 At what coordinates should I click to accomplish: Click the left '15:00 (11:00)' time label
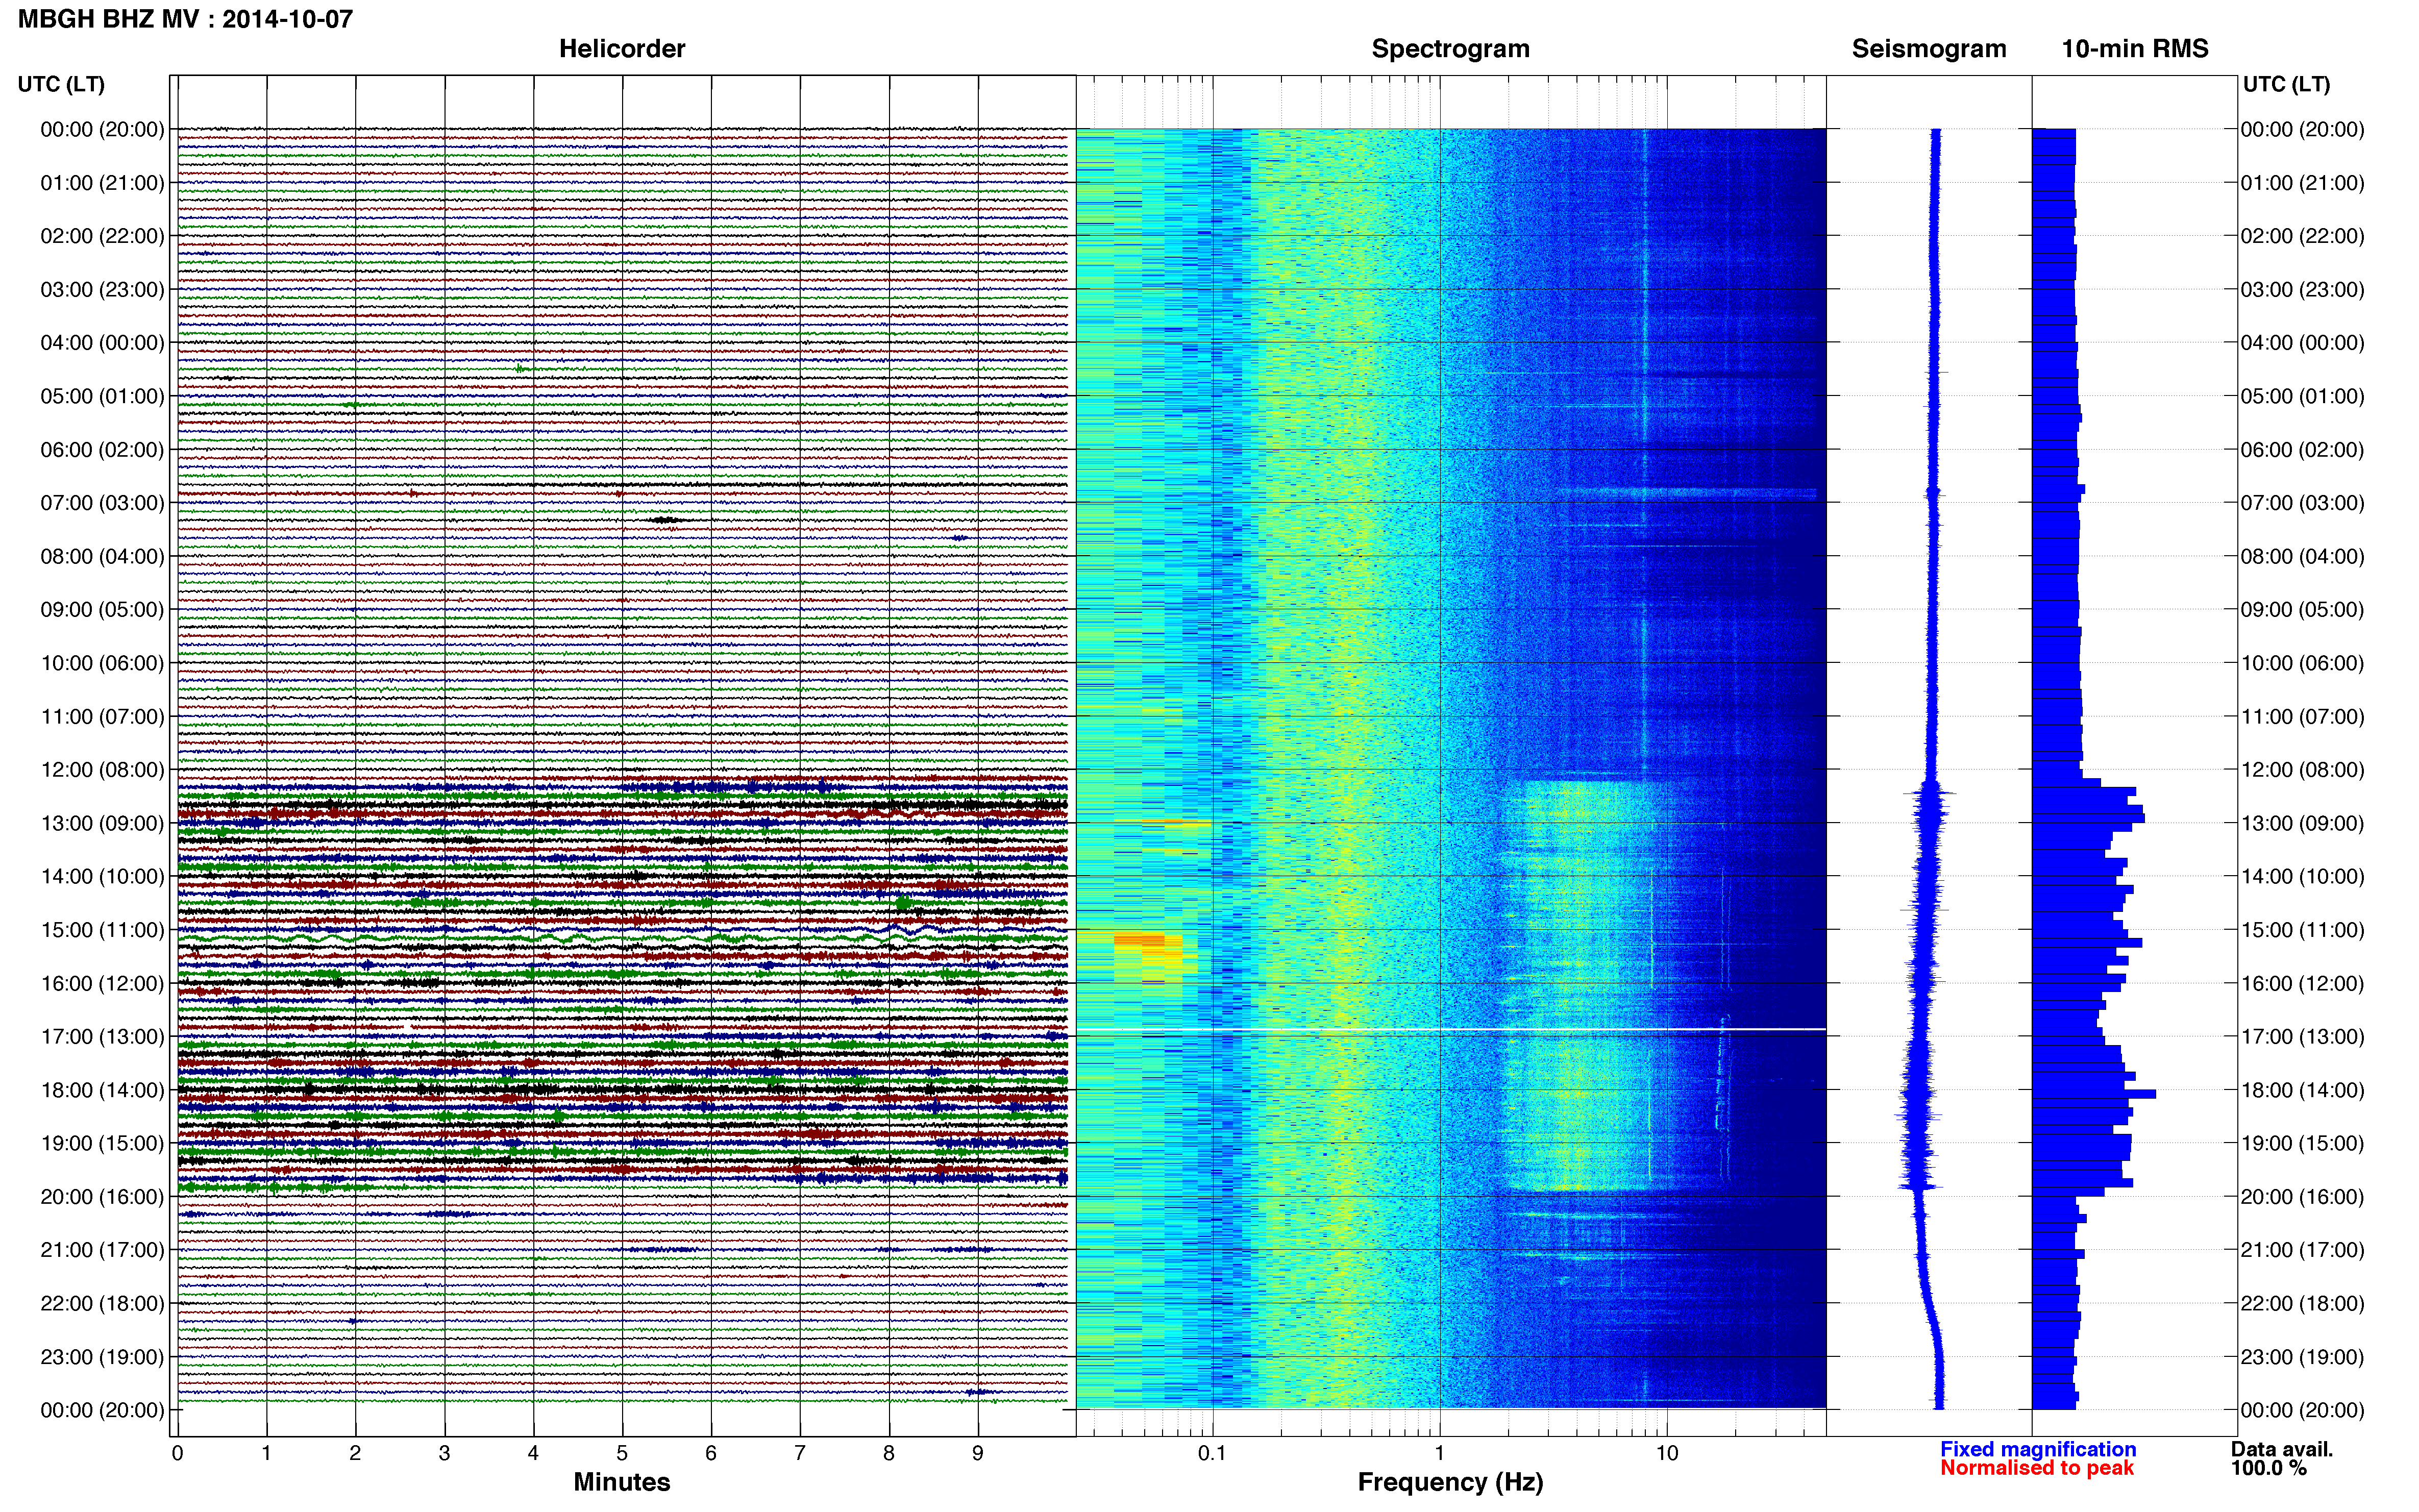point(102,930)
